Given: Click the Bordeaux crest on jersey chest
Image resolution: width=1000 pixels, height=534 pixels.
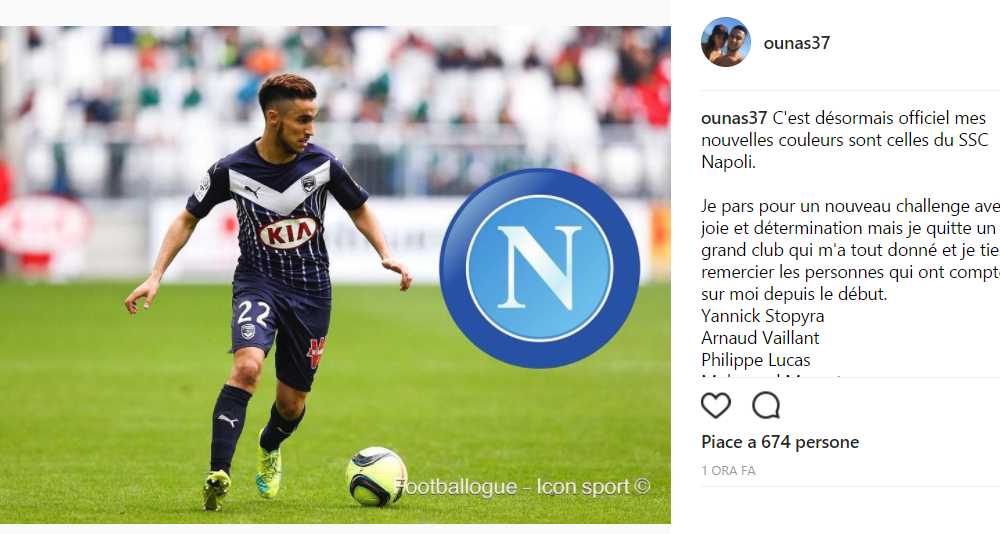Looking at the screenshot, I should tap(309, 184).
